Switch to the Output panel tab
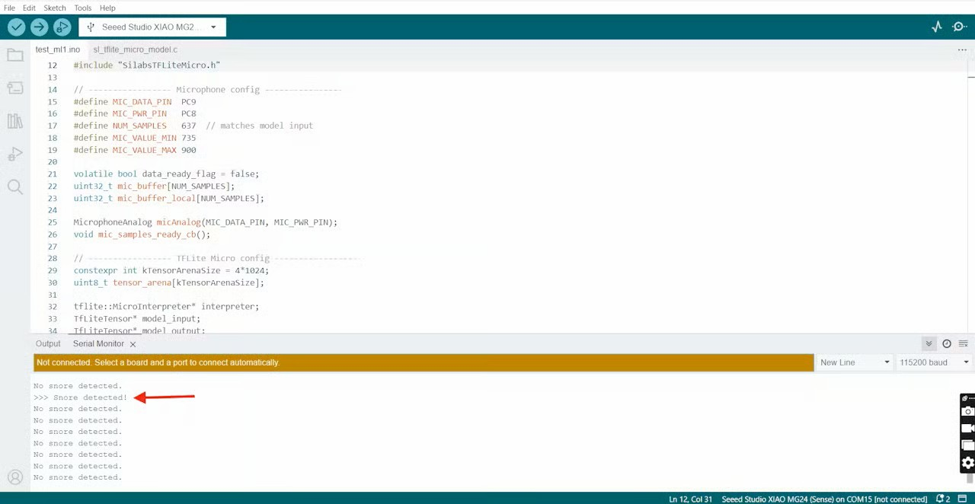This screenshot has width=975, height=504. point(48,344)
